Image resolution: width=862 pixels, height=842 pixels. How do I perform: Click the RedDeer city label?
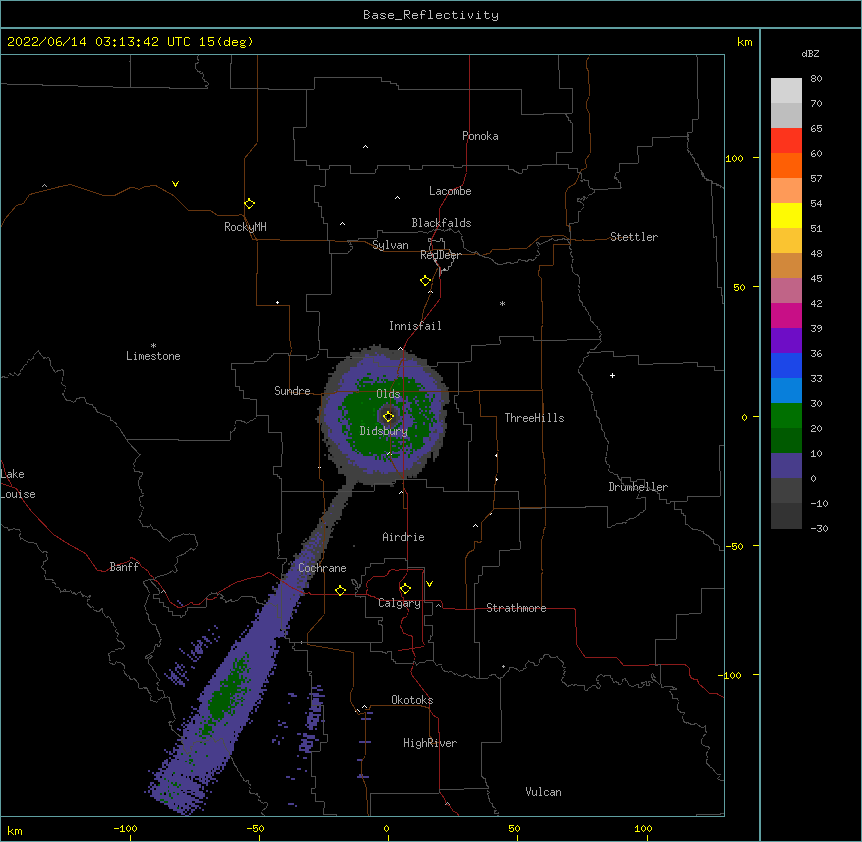coord(440,255)
